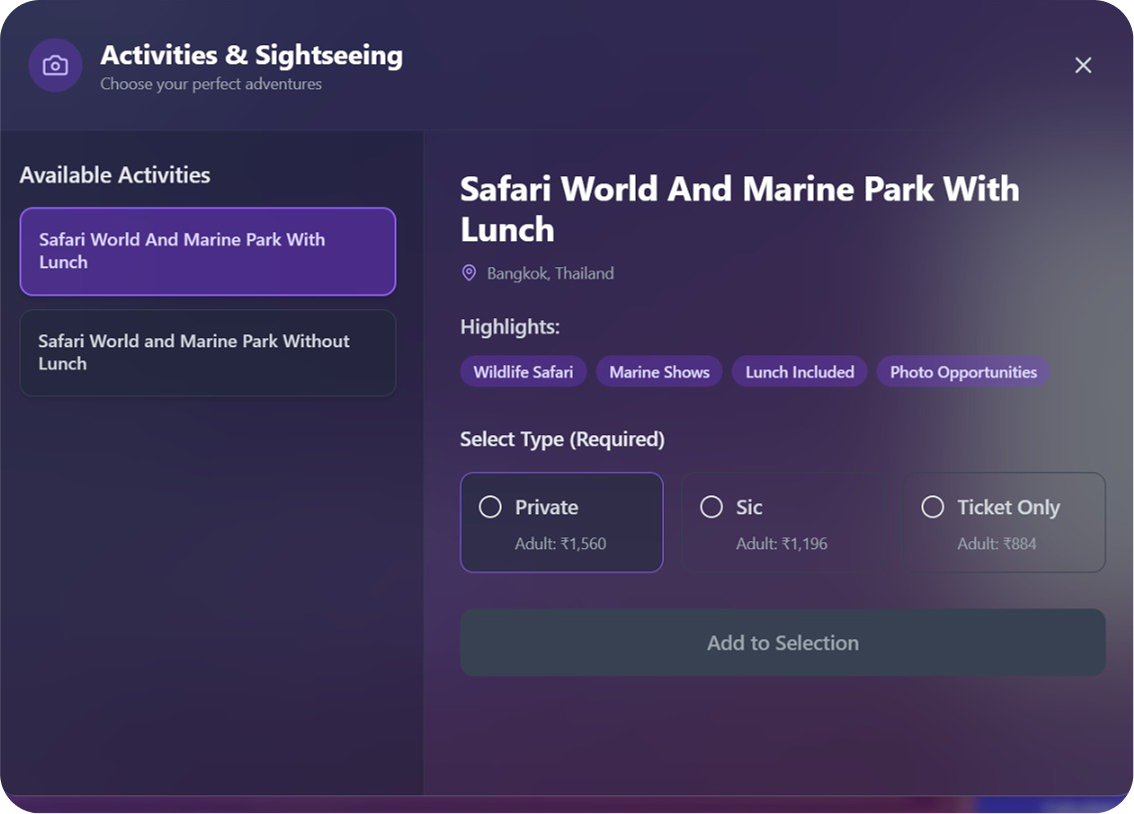1134x814 pixels.
Task: Click the Wildlife Safari highlight chip
Action: coord(523,372)
